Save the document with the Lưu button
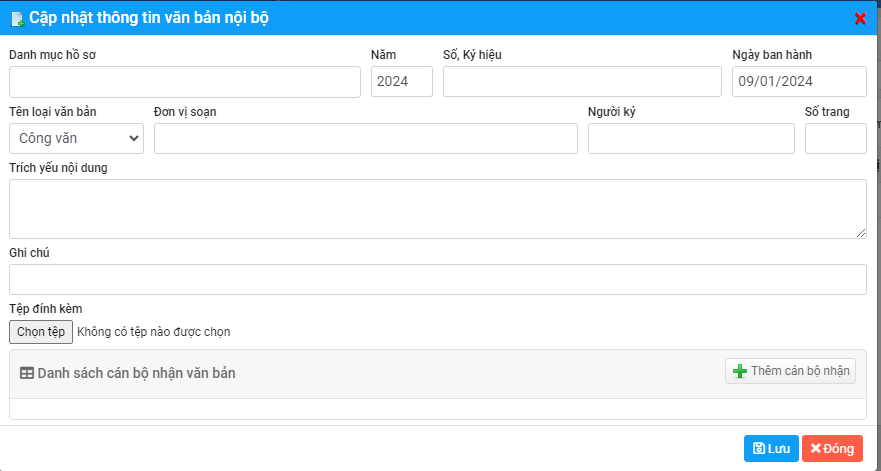881x471 pixels. pos(771,449)
